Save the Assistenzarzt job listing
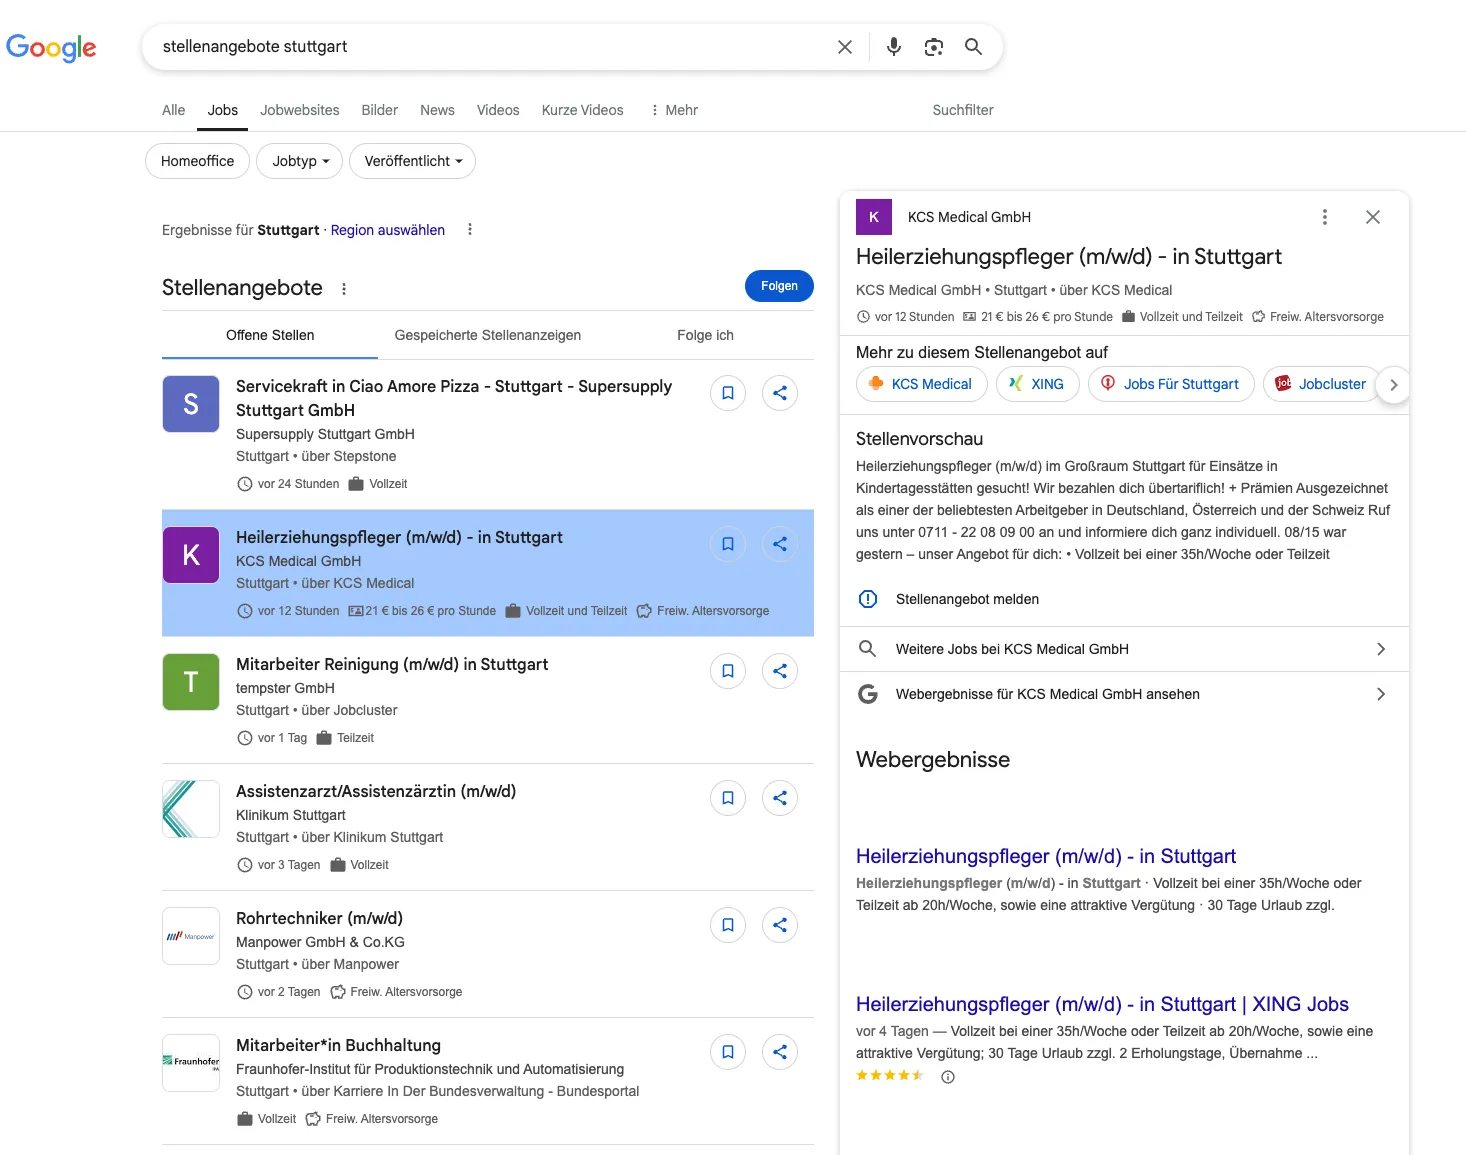Image resolution: width=1466 pixels, height=1155 pixels. point(728,798)
